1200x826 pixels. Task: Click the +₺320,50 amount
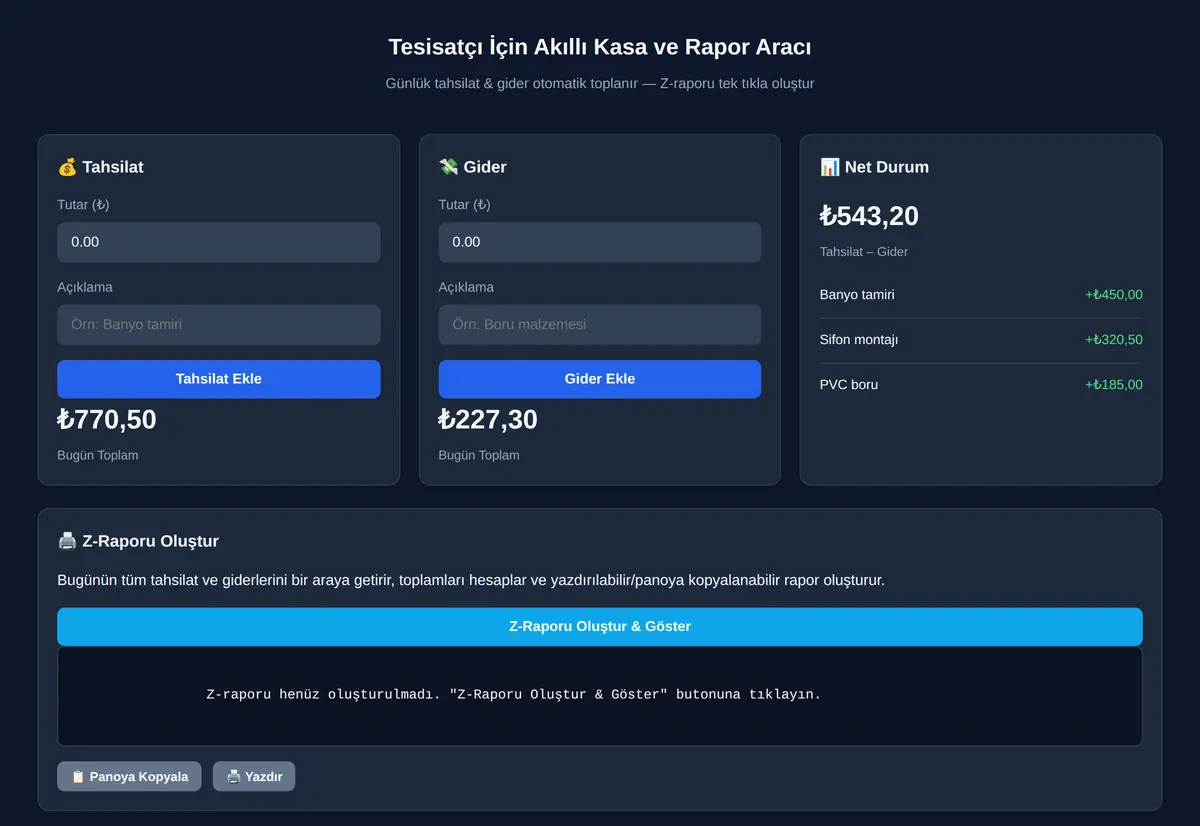(1113, 340)
